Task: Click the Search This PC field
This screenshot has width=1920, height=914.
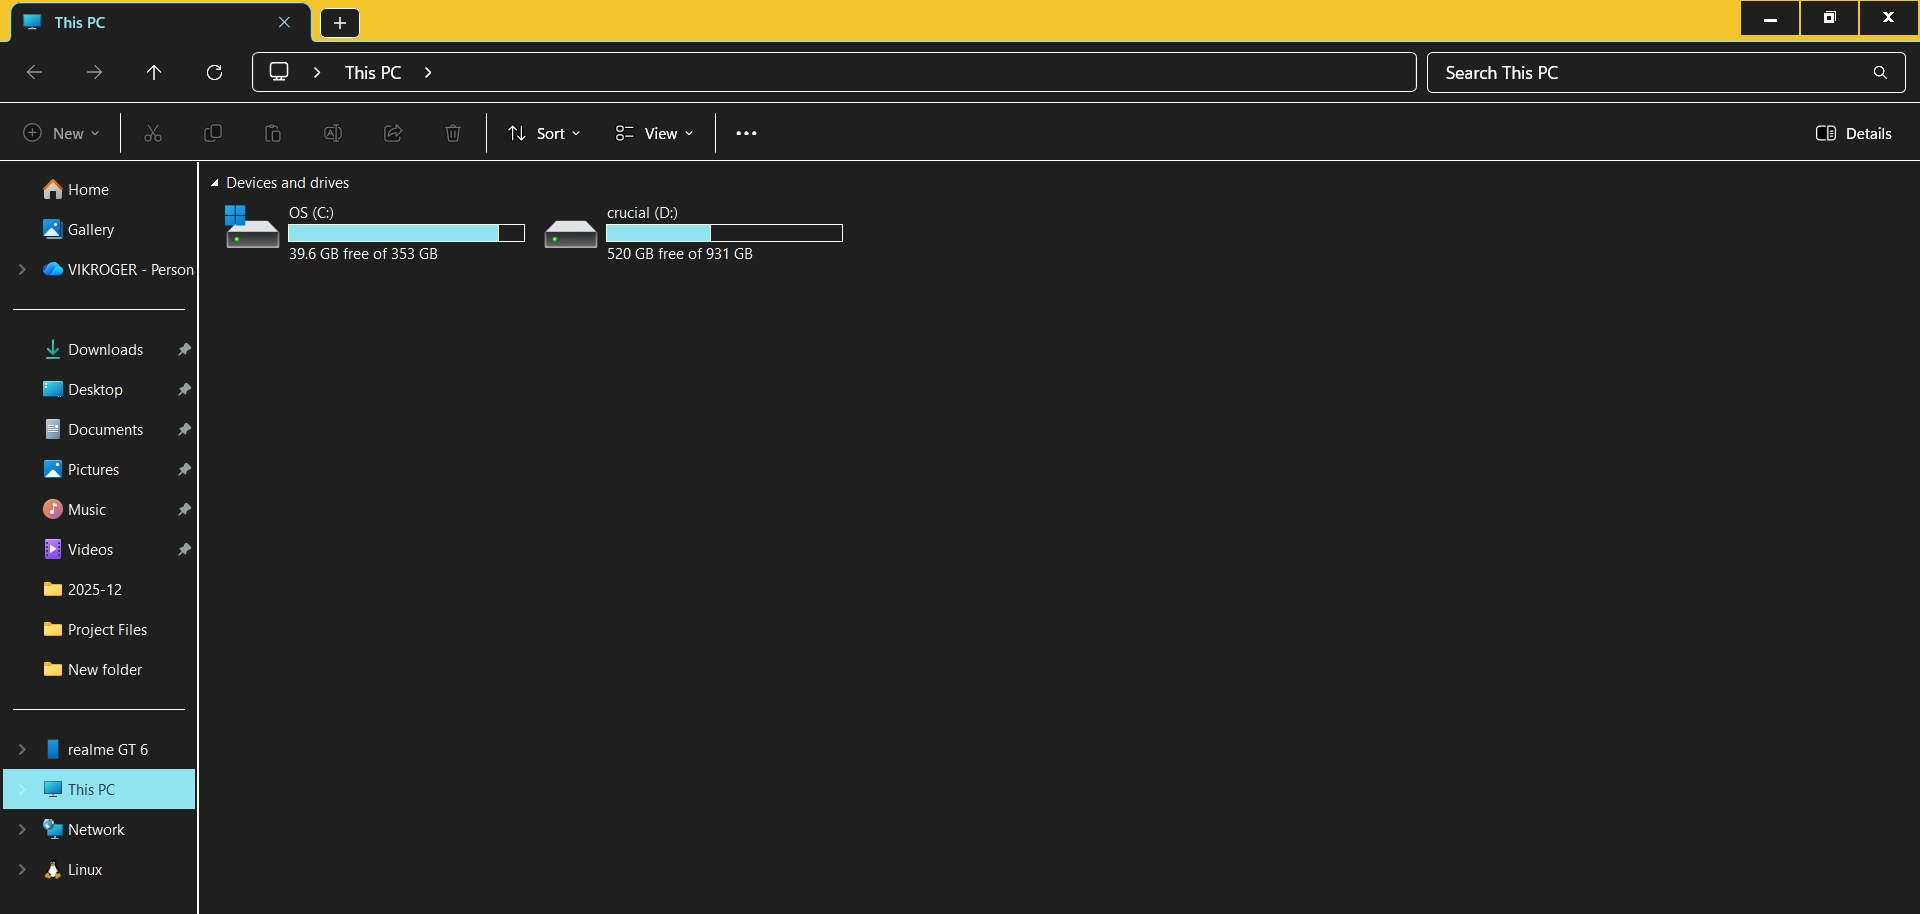Action: pyautogui.click(x=1650, y=73)
